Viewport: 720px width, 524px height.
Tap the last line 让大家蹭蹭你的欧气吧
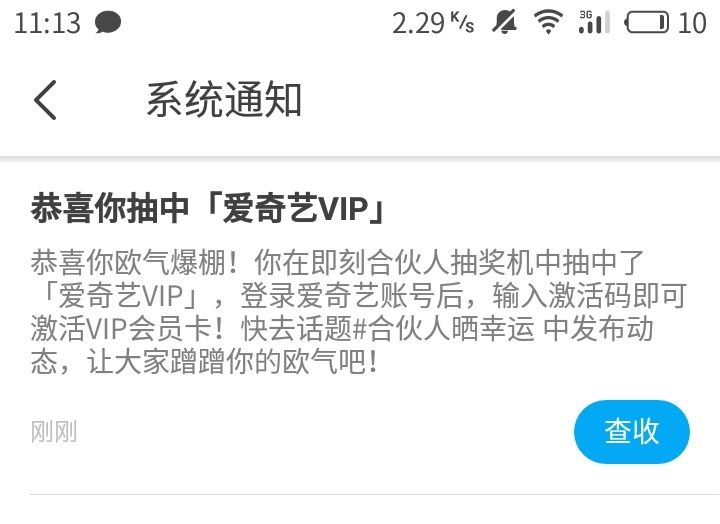click(x=233, y=362)
